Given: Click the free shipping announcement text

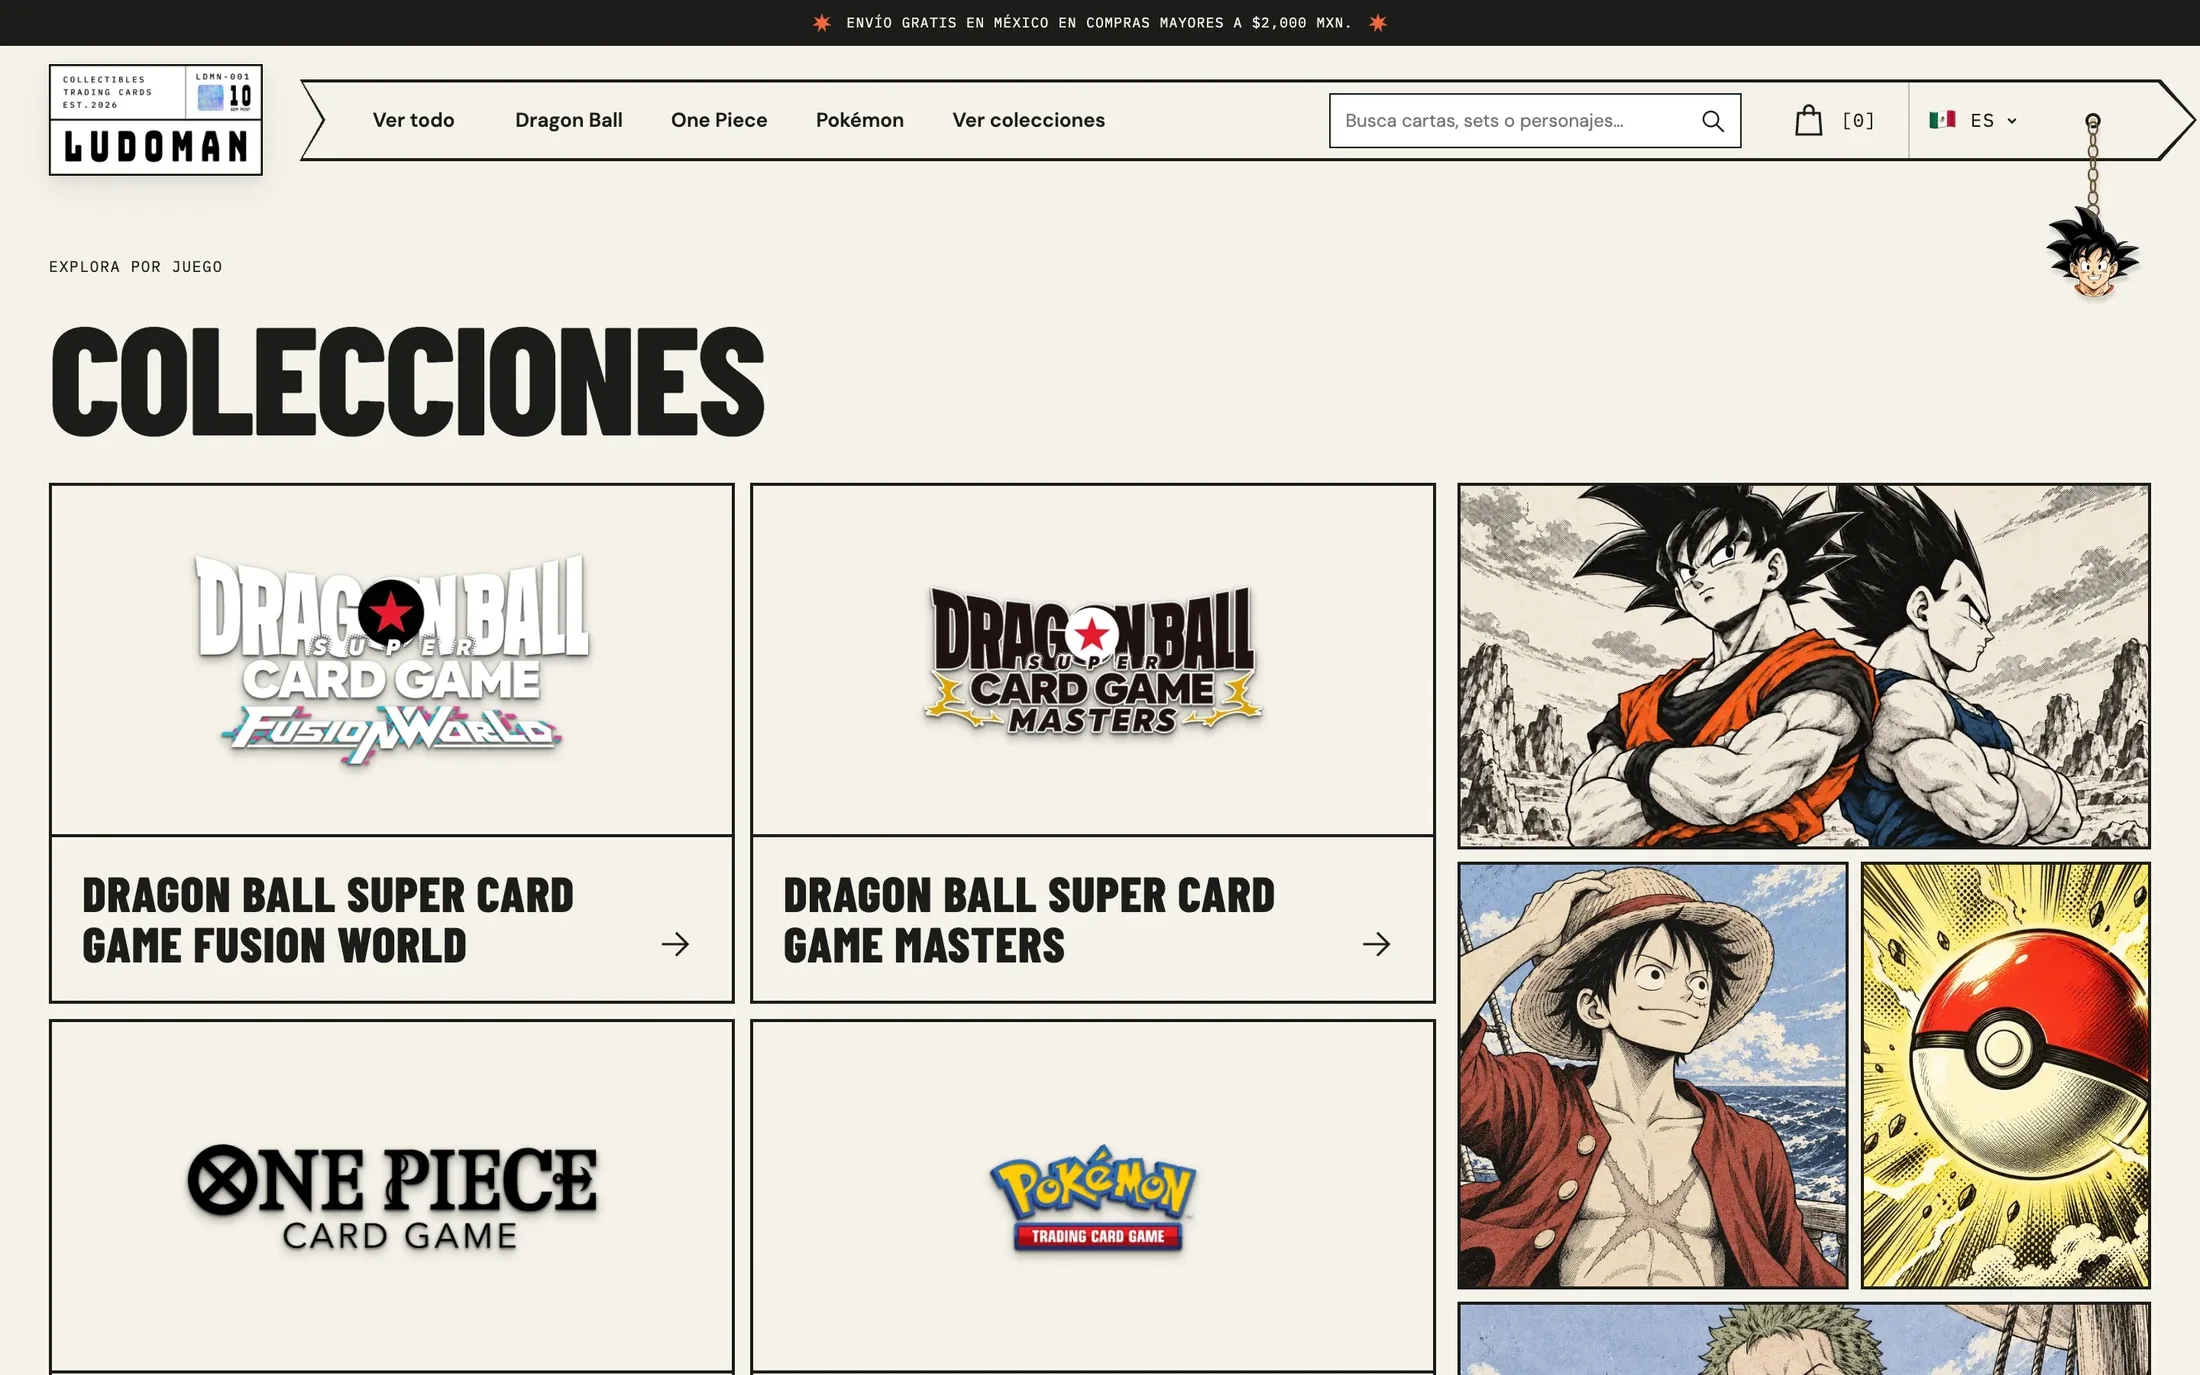Looking at the screenshot, I should point(1099,22).
